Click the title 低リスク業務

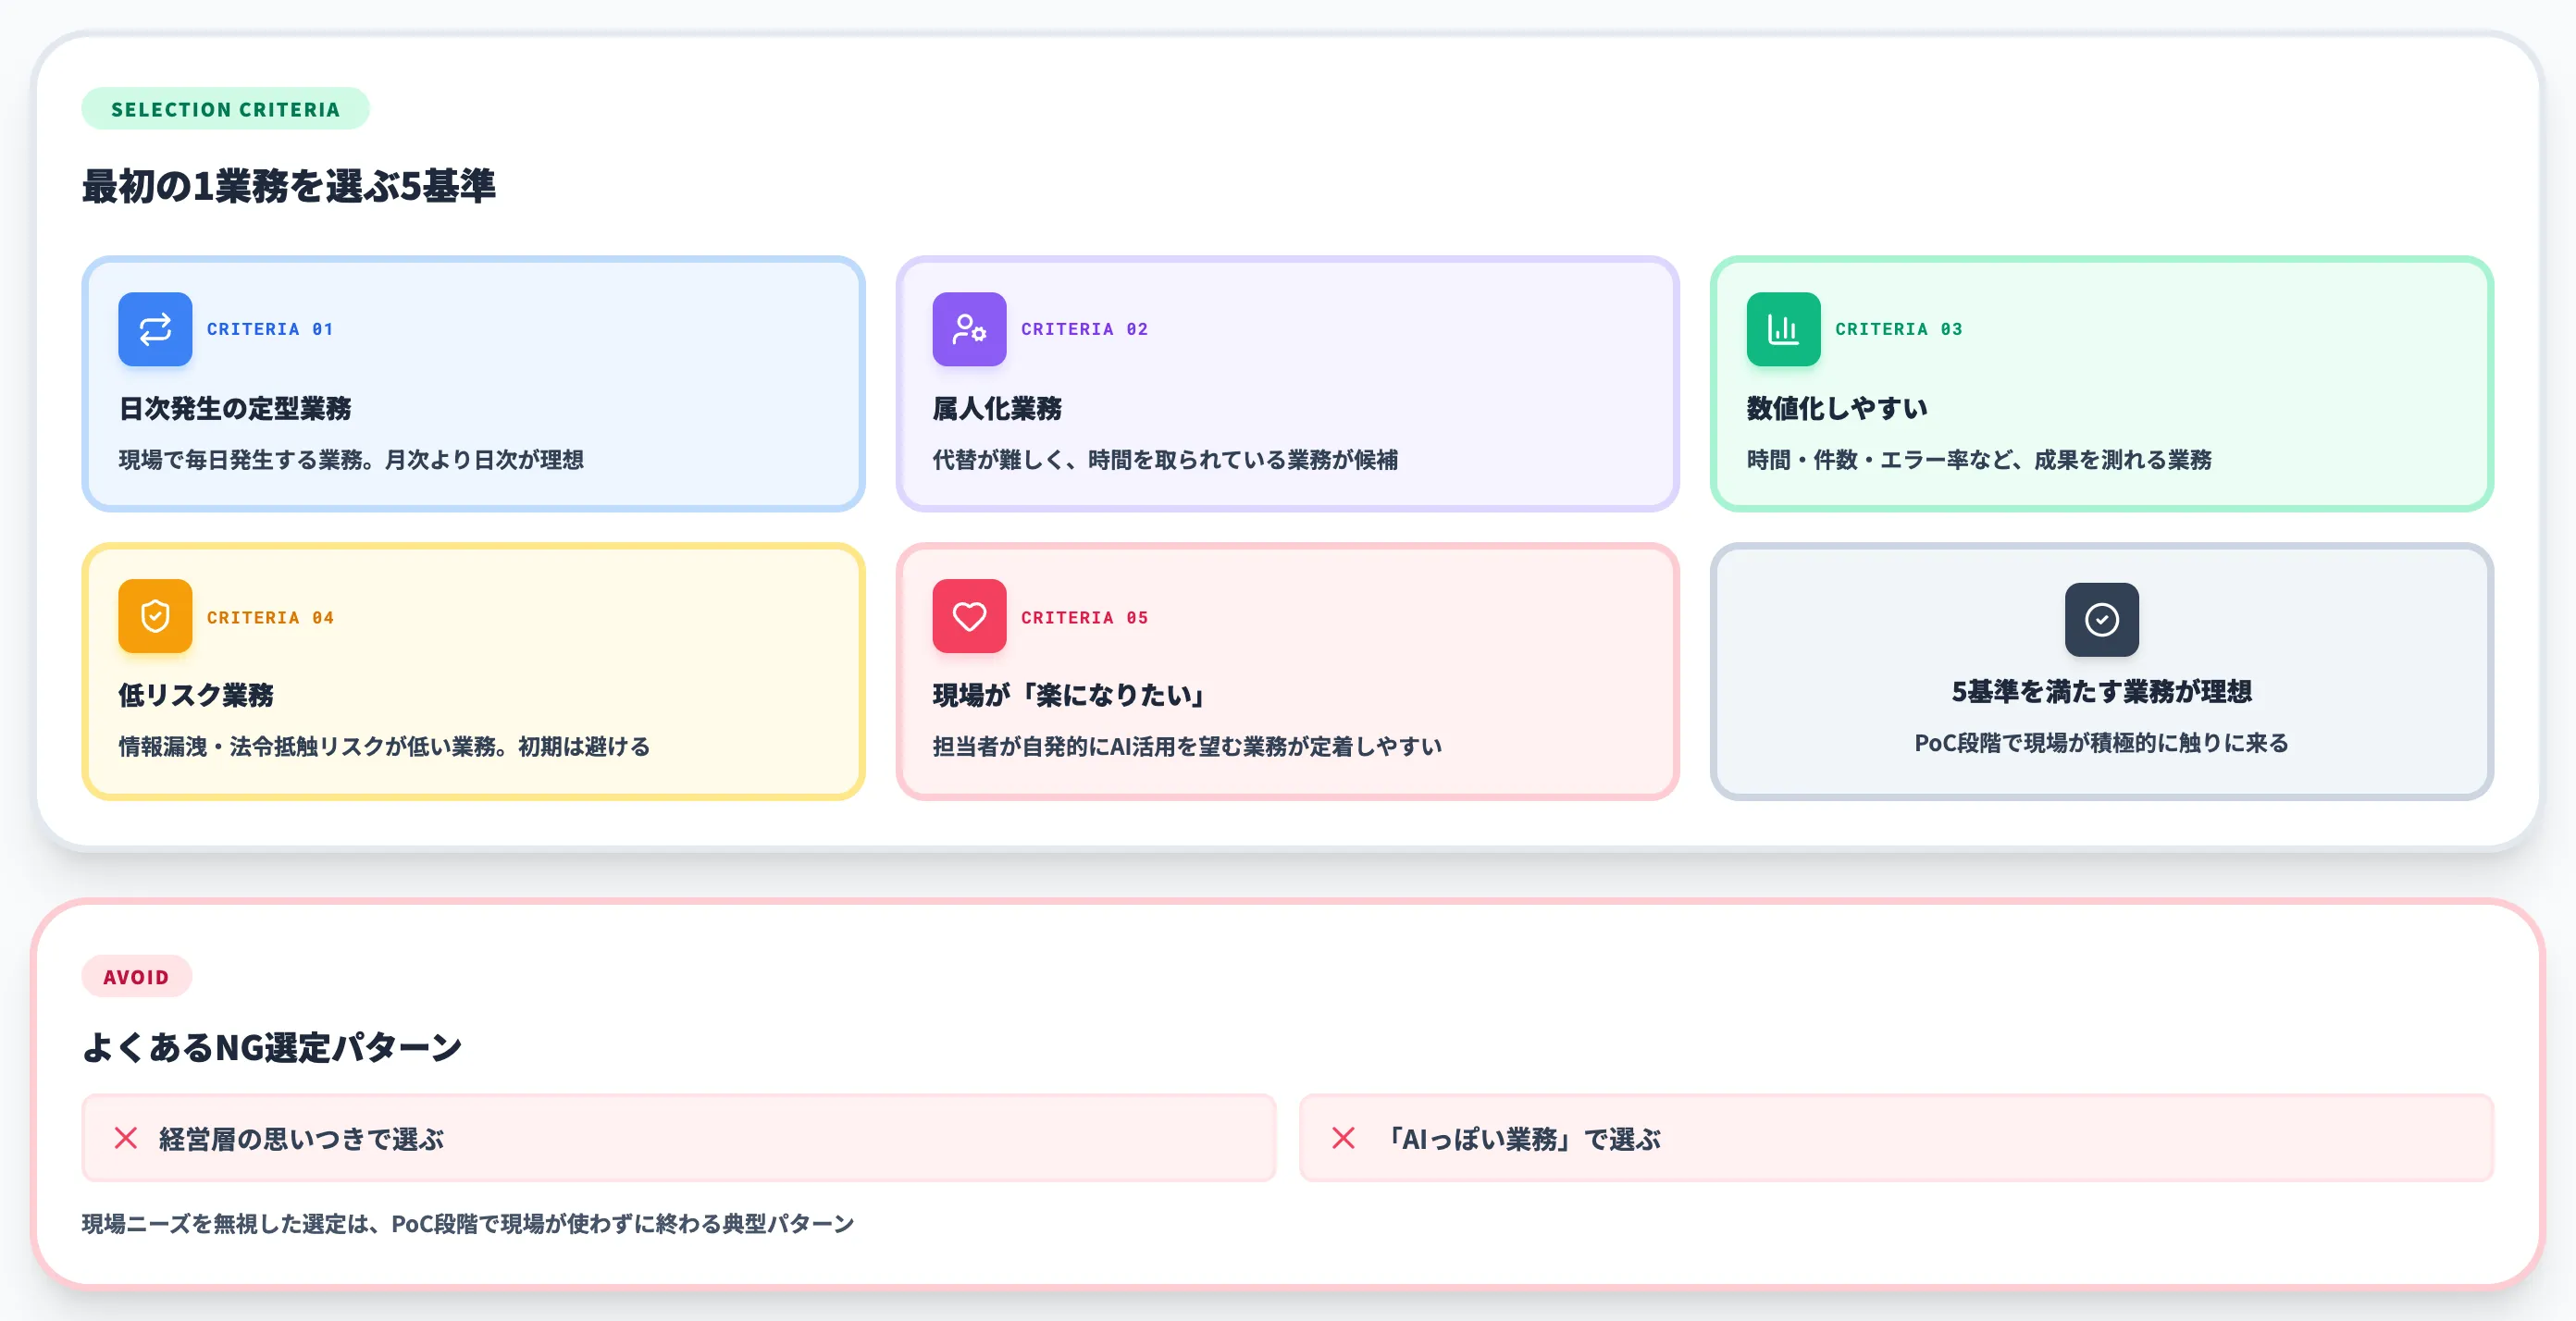tap(196, 695)
